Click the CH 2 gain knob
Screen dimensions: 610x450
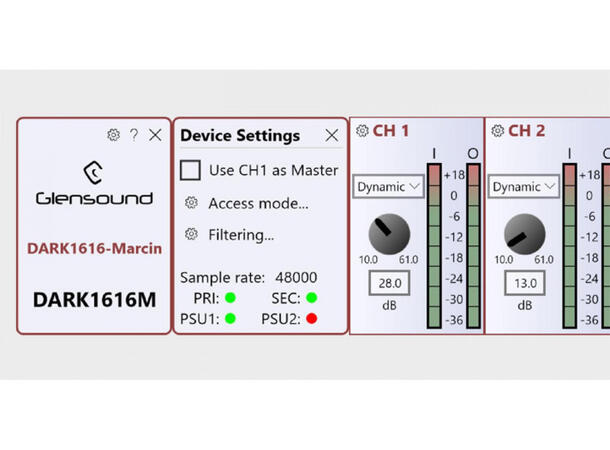tap(524, 234)
